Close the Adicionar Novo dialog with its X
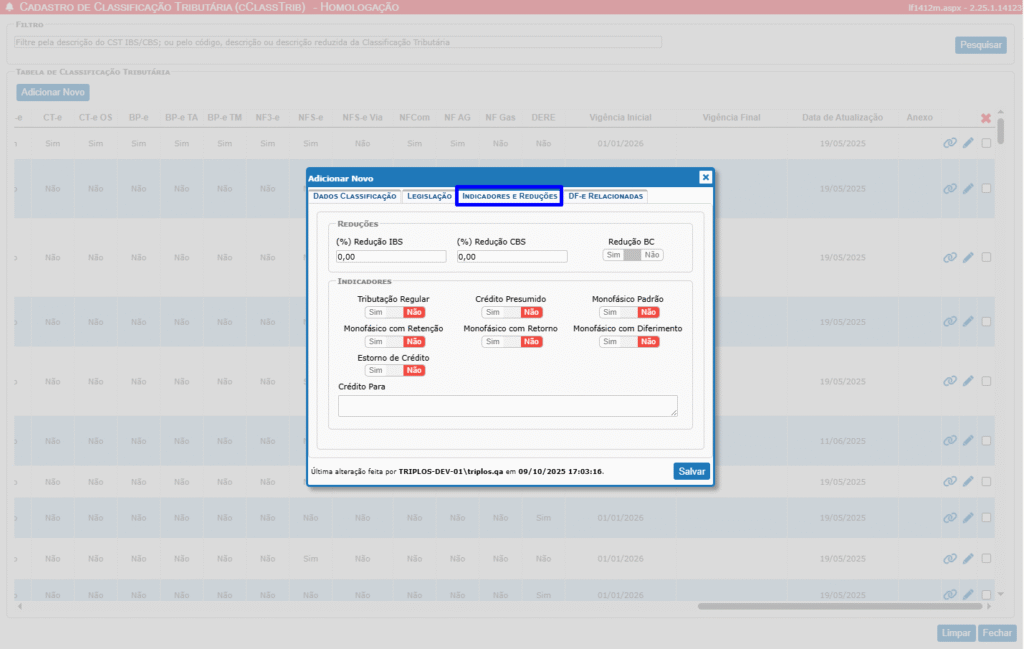Viewport: 1024px width, 649px height. [x=705, y=177]
